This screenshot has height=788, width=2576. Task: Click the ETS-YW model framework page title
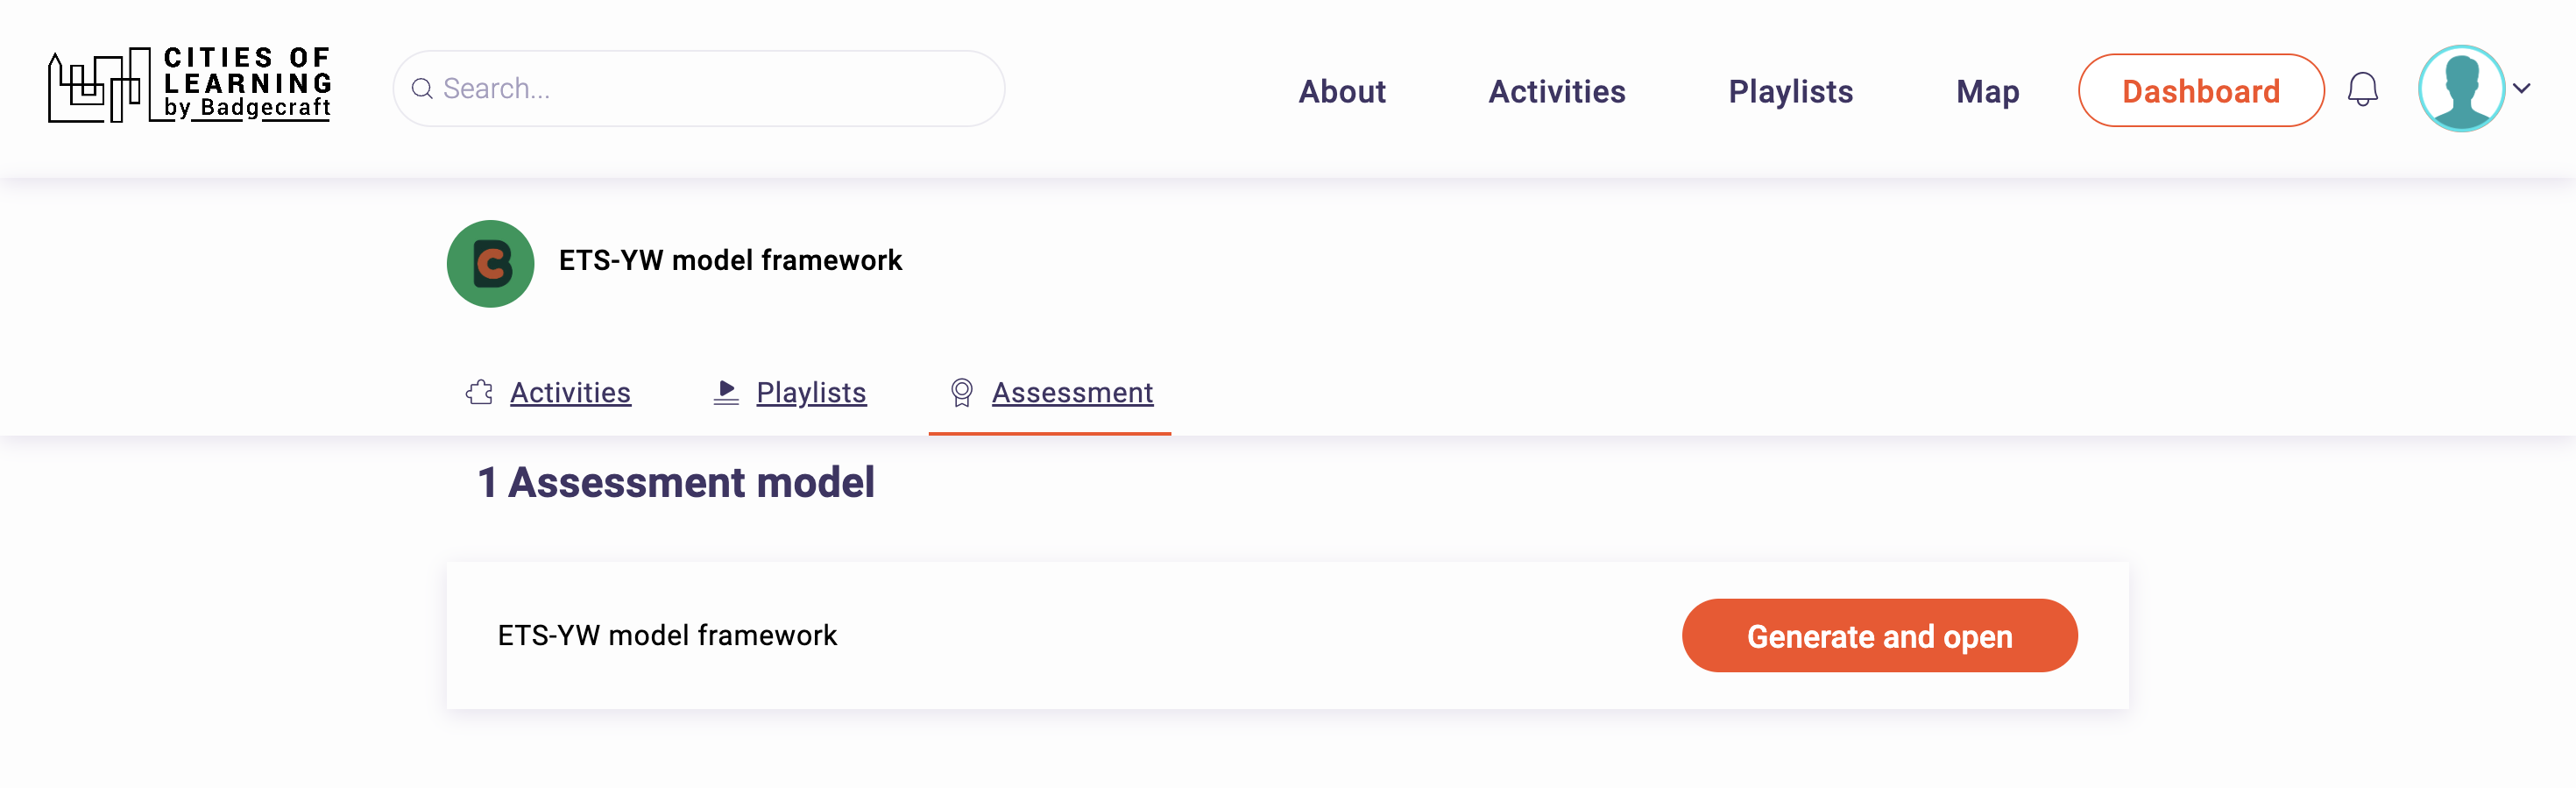point(730,260)
